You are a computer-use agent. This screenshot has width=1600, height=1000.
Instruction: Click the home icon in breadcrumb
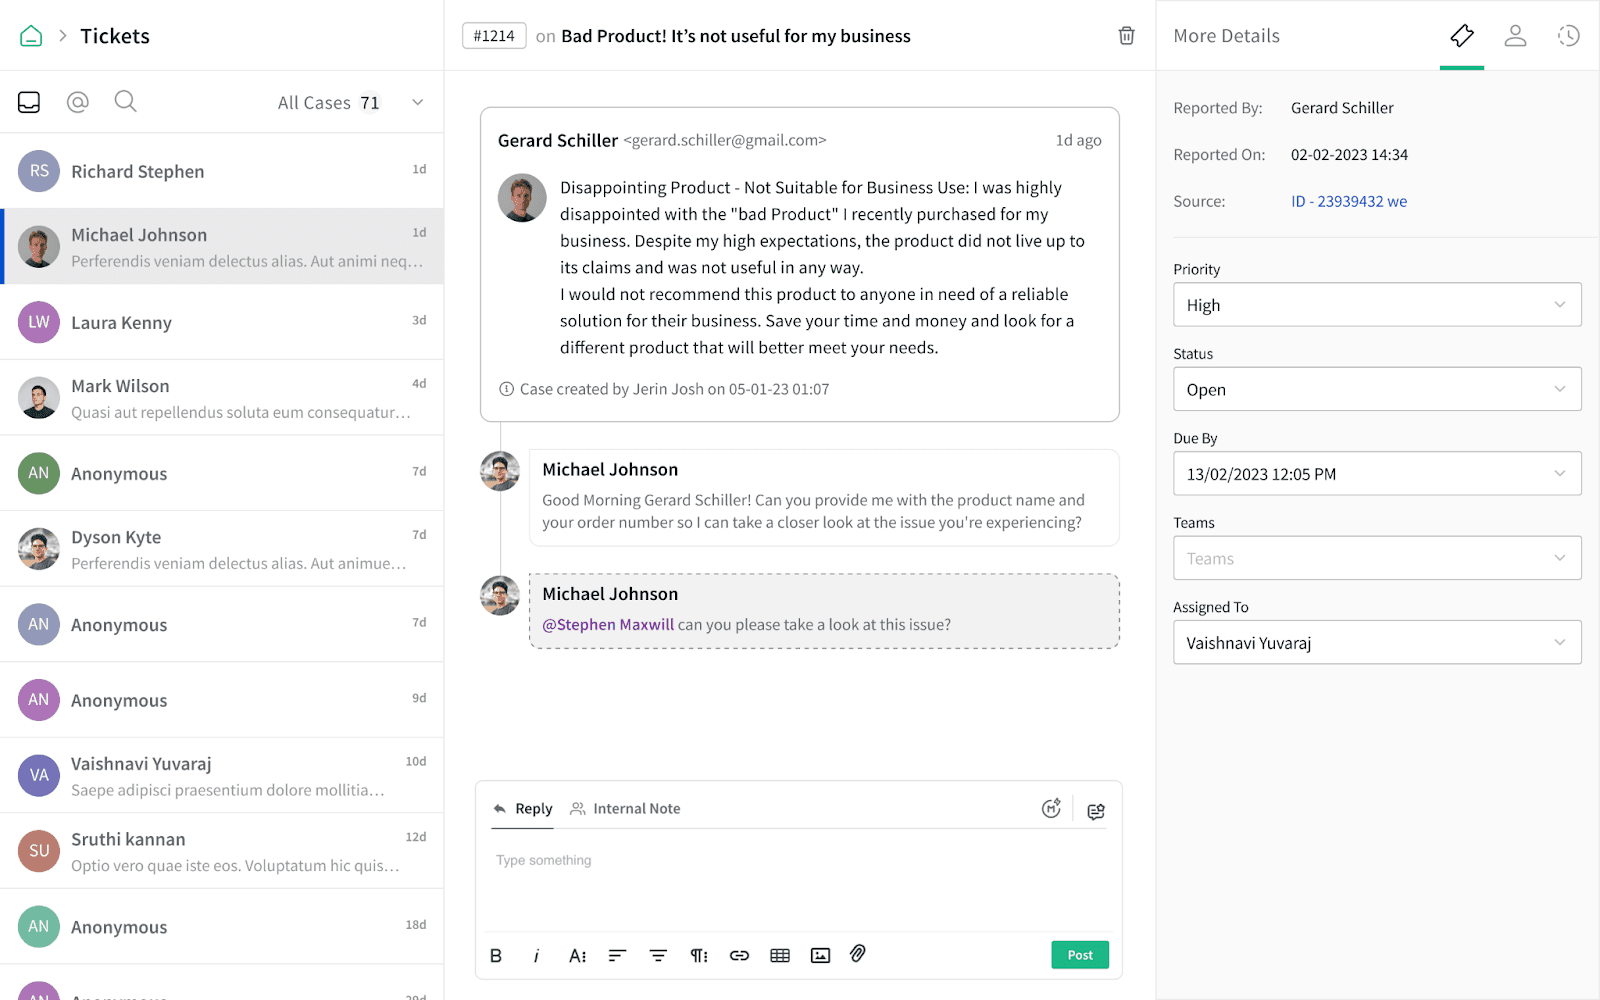pos(31,36)
